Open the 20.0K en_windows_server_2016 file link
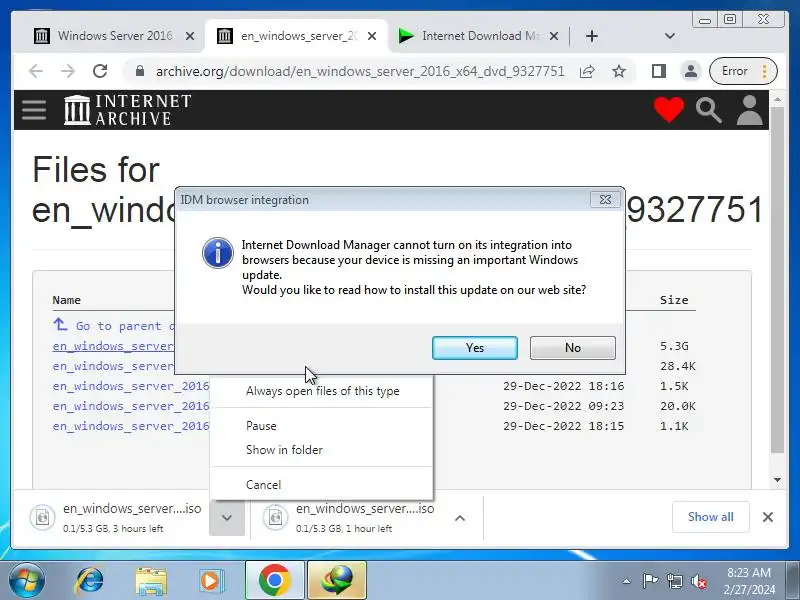800x600 pixels. click(x=131, y=406)
